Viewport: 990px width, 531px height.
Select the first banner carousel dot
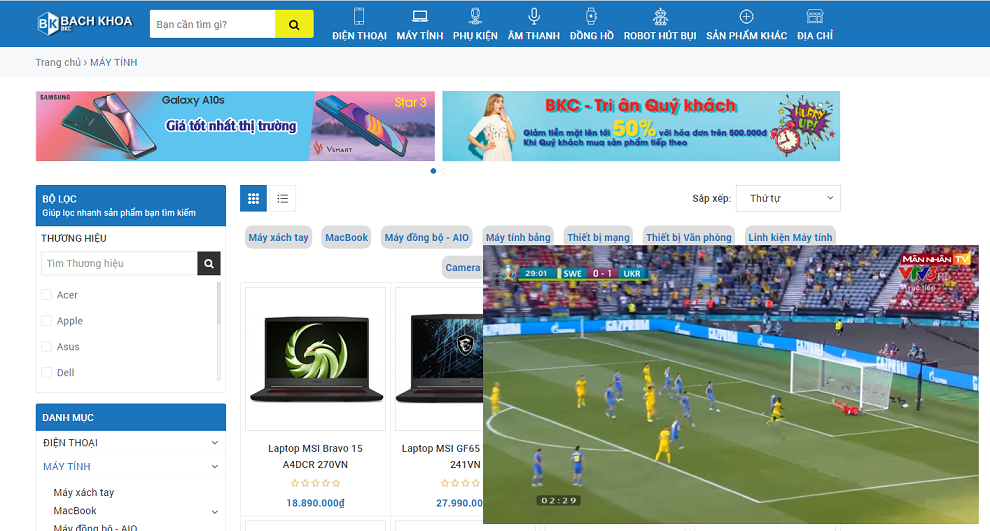pyautogui.click(x=433, y=171)
